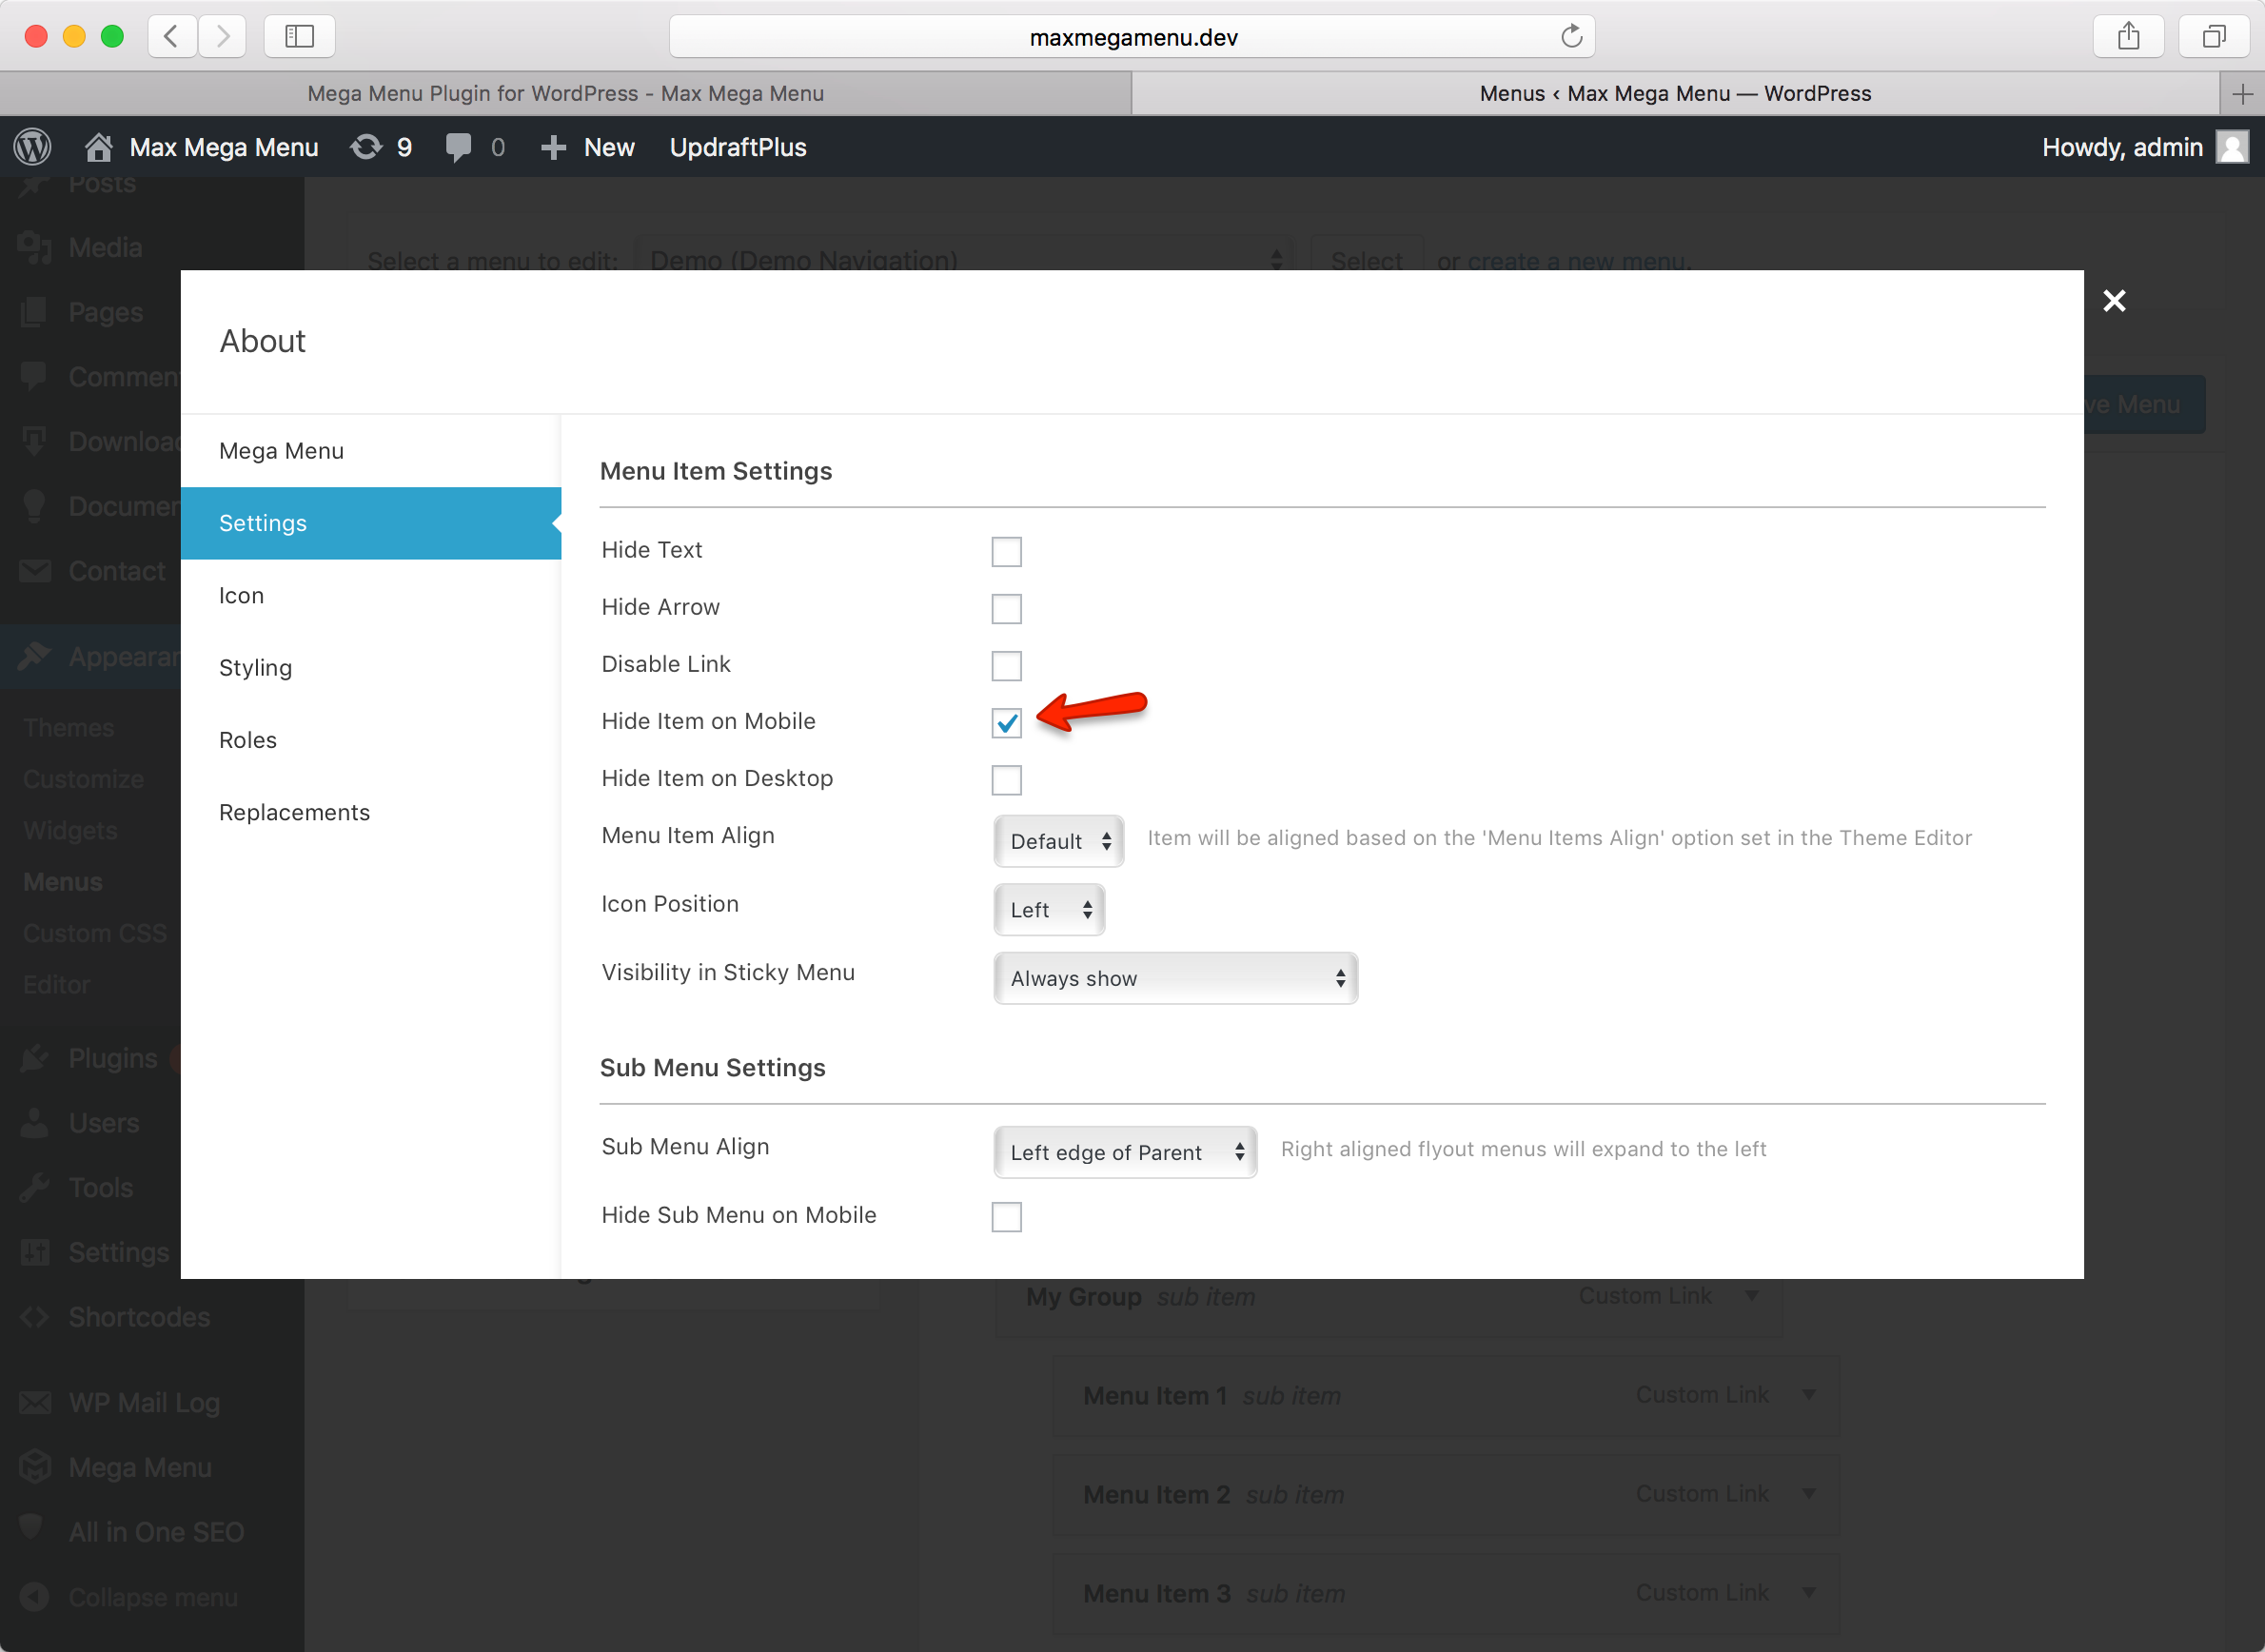Tick Hide Sub Menu on Mobile

pos(1006,1217)
